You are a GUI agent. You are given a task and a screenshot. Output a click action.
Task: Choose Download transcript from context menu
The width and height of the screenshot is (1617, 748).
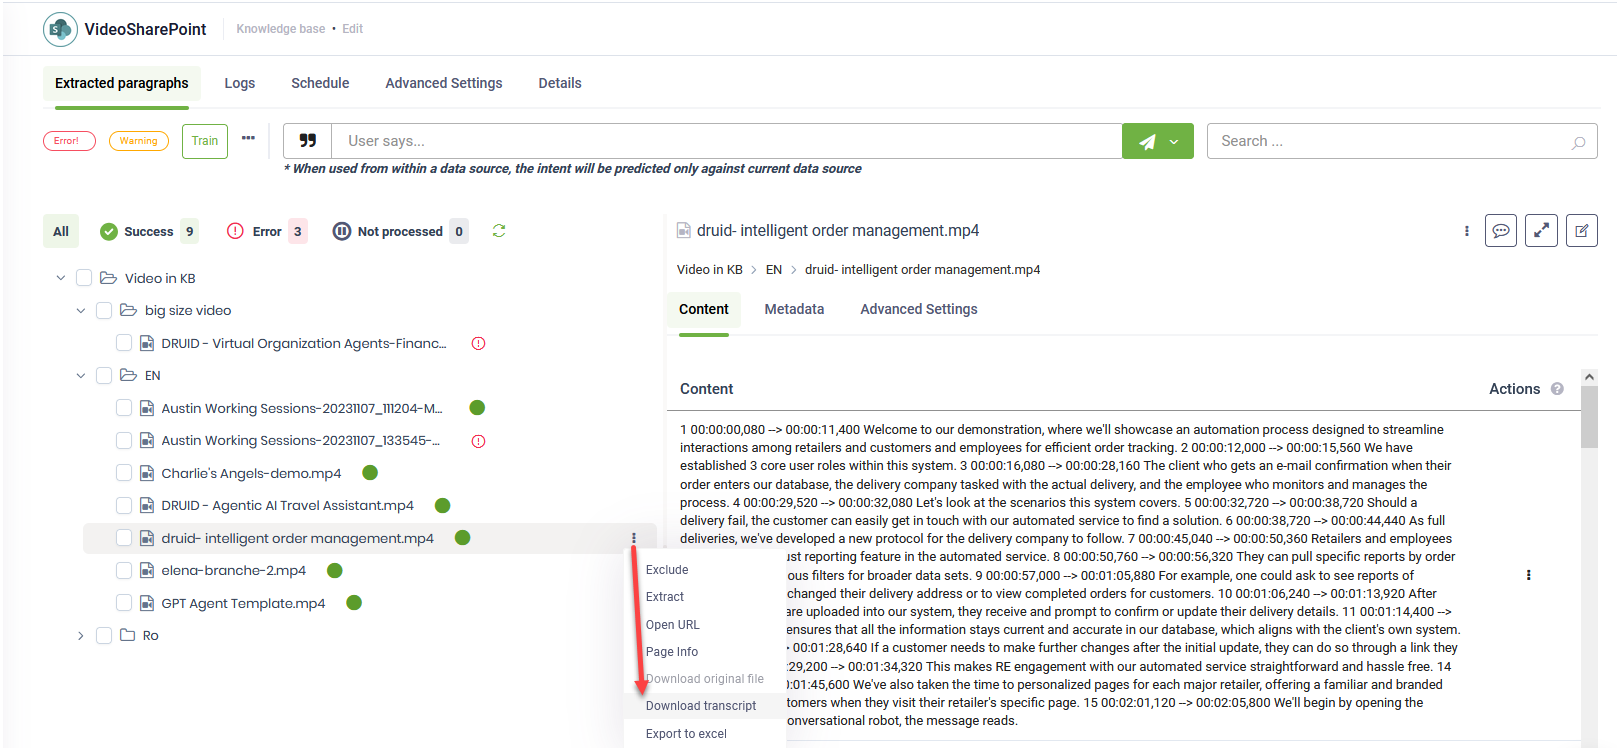click(700, 706)
